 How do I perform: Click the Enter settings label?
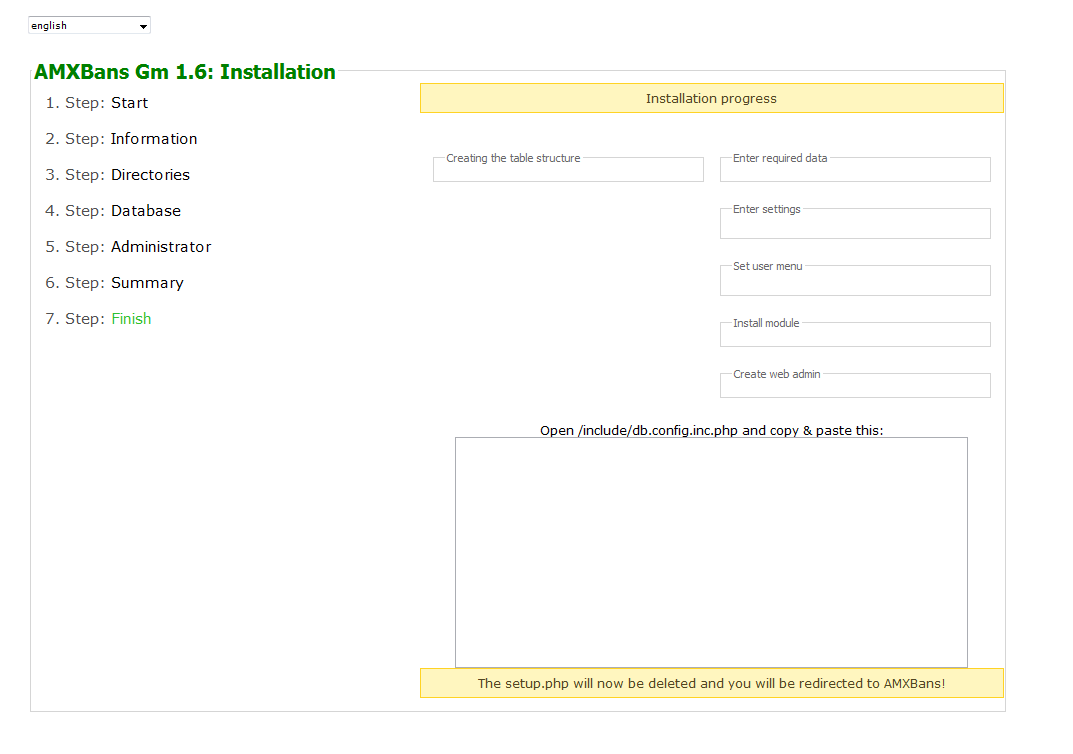point(766,209)
